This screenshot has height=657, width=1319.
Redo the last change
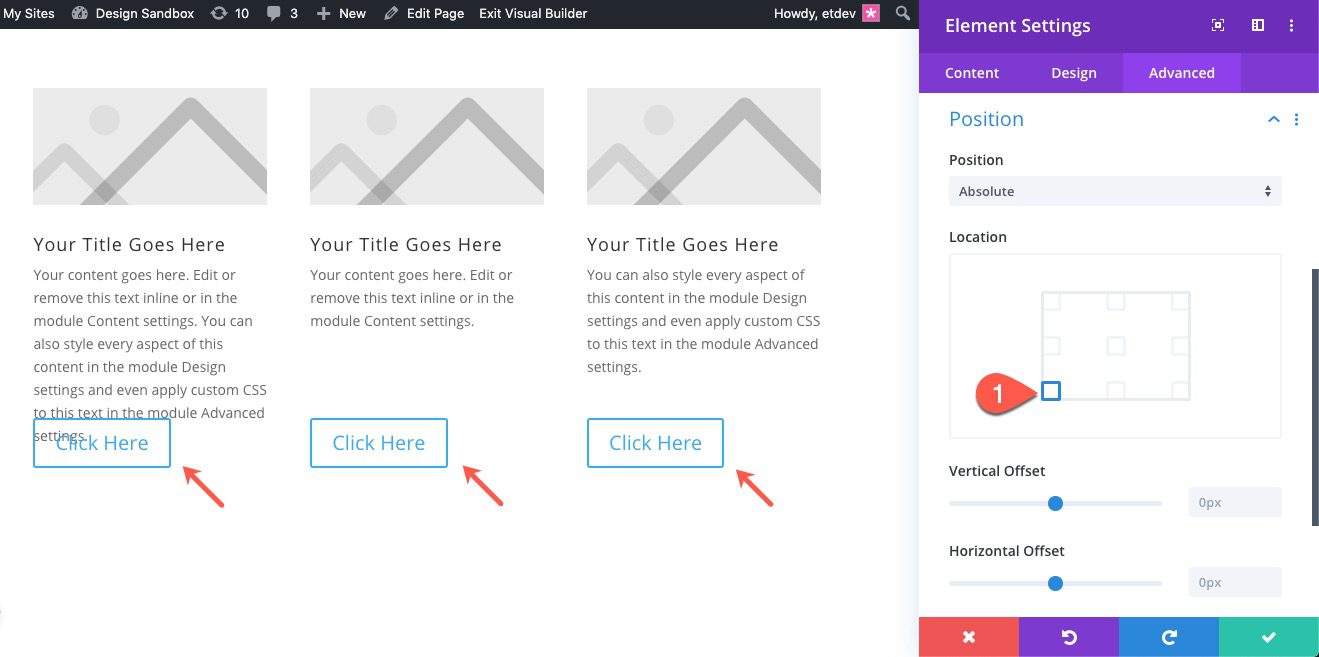tap(1168, 636)
